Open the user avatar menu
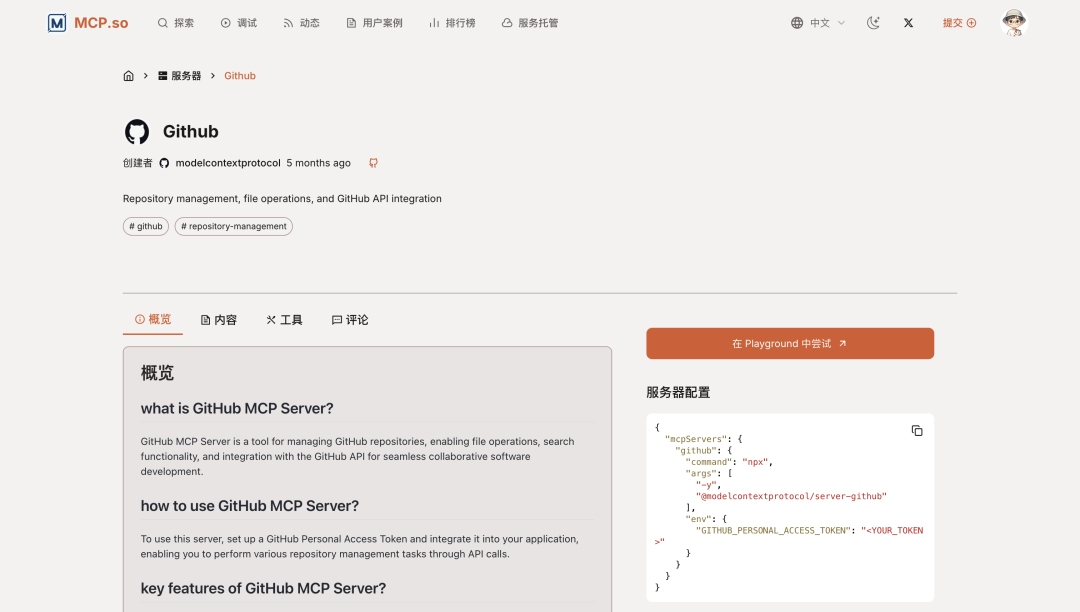 pos(1014,23)
